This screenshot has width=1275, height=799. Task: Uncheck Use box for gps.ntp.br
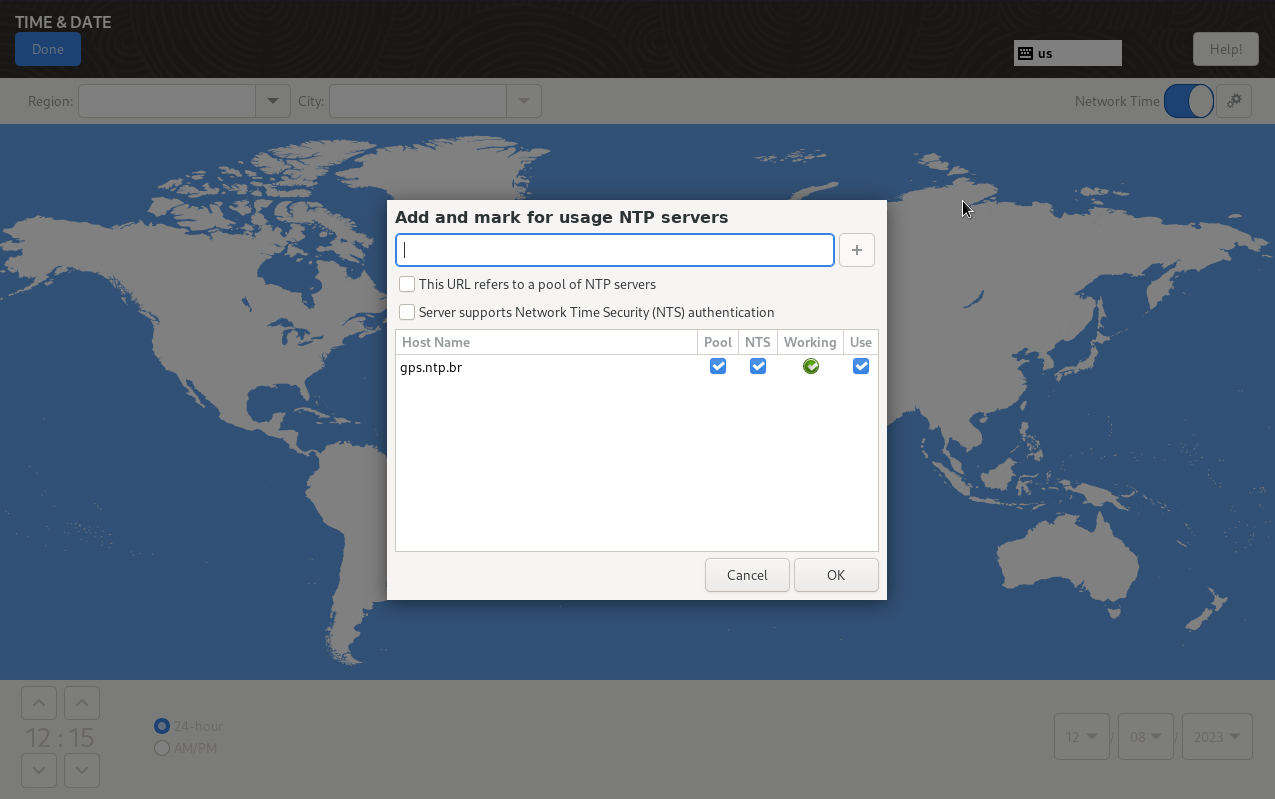point(860,367)
